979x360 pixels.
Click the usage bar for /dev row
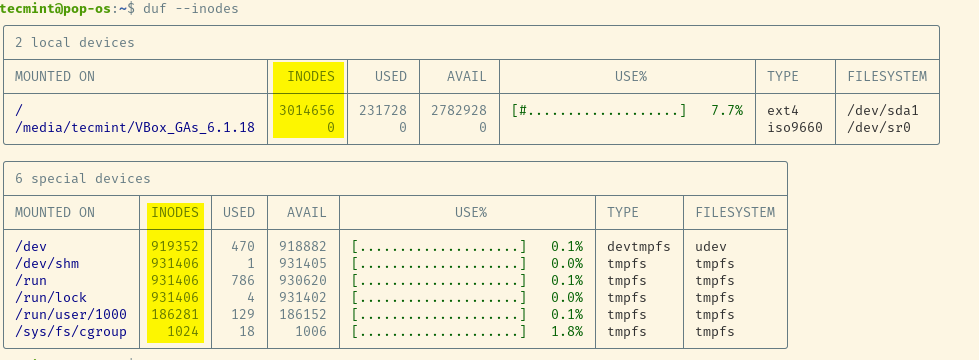click(439, 246)
